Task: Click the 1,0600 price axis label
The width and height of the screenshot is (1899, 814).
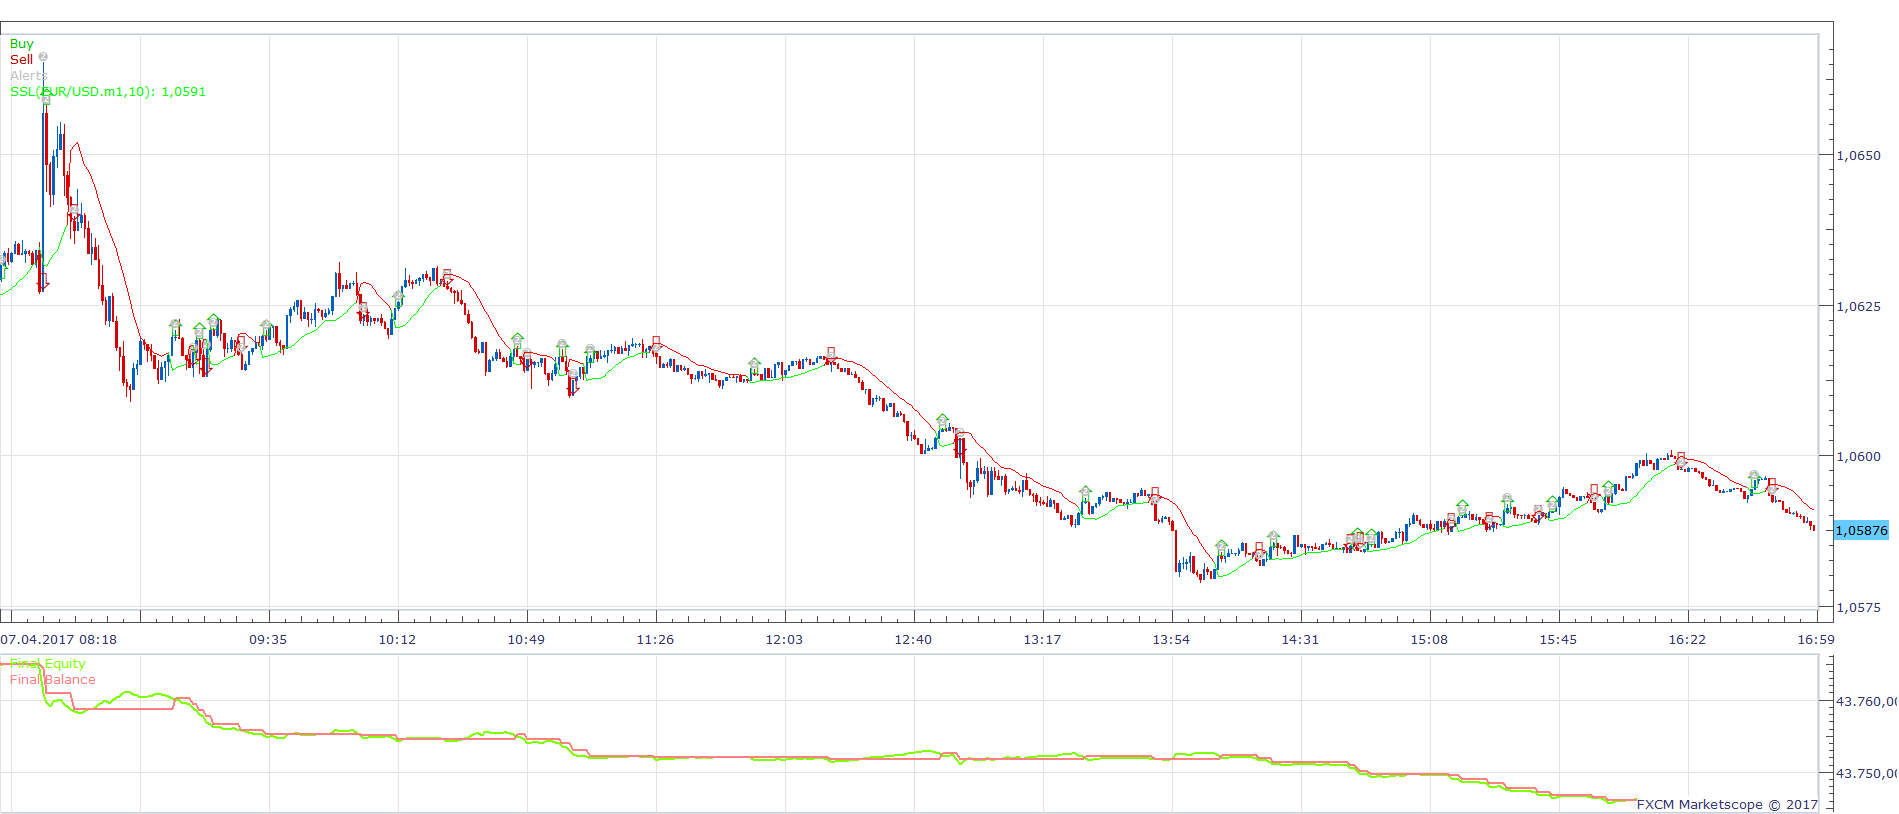Action: click(1858, 457)
